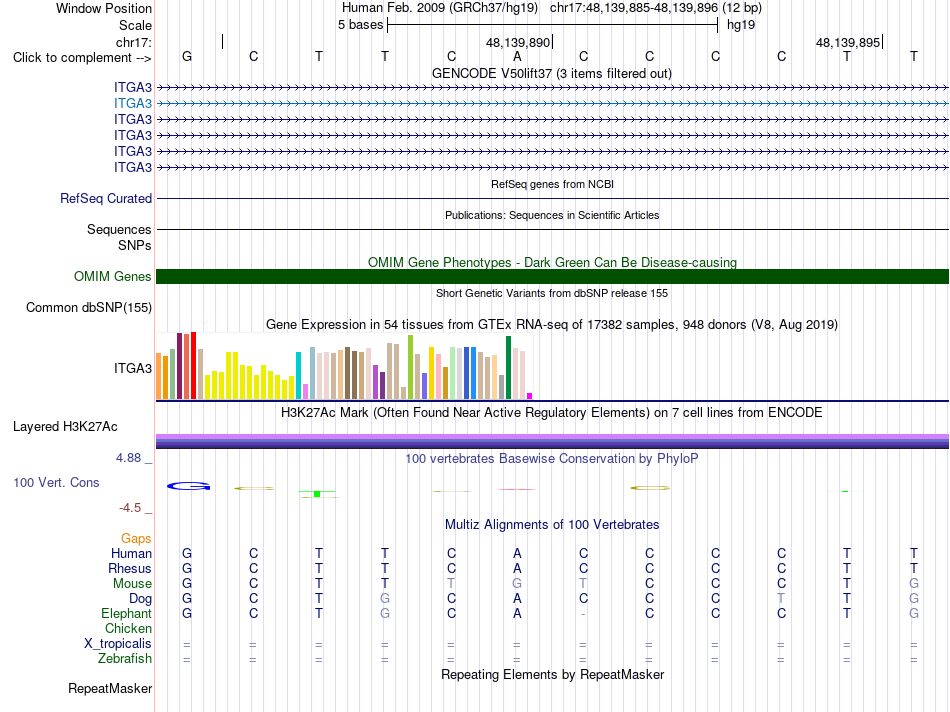The image size is (950, 712).
Task: Click the RepeatMasker track label
Action: pyautogui.click(x=110, y=688)
